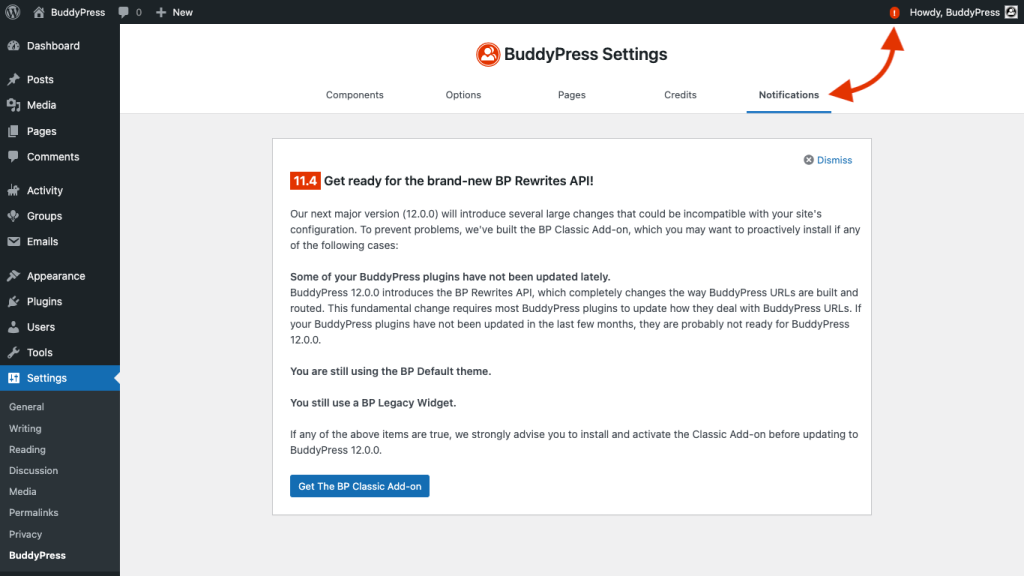Viewport: 1024px width, 576px height.
Task: Open the Pages settings tab
Action: (571, 95)
